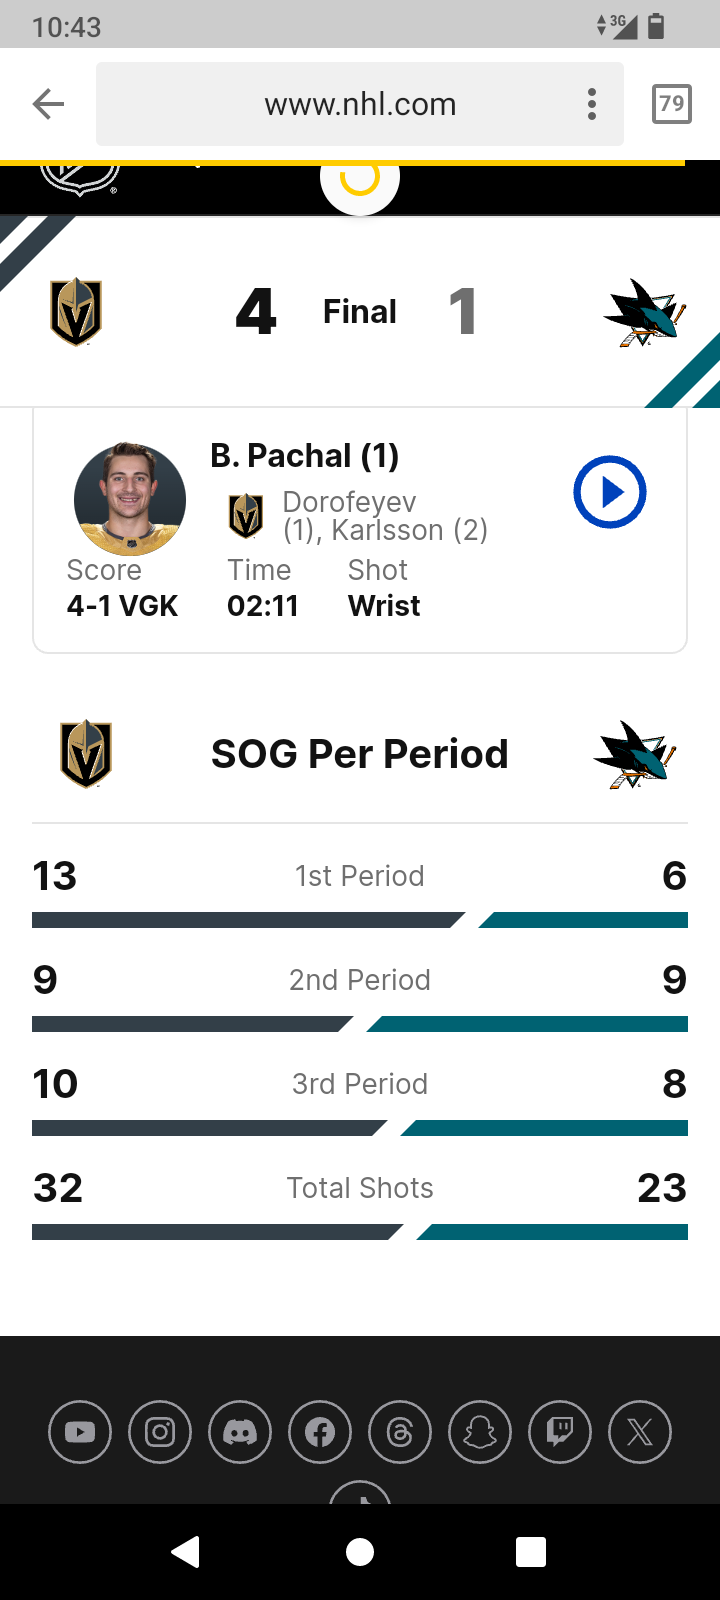Open the Threads social link
Viewport: 720px width, 1600px height.
400,1432
